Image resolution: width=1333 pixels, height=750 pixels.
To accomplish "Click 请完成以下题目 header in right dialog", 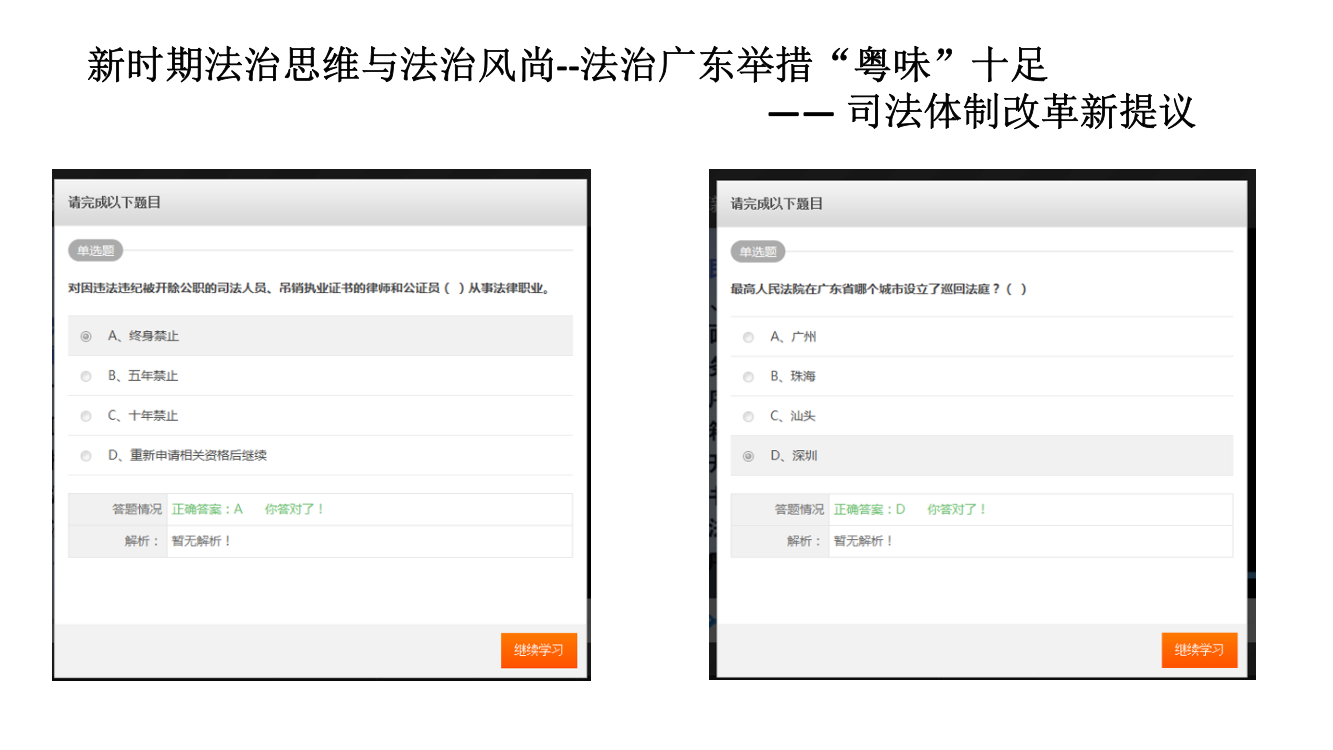I will 777,204.
